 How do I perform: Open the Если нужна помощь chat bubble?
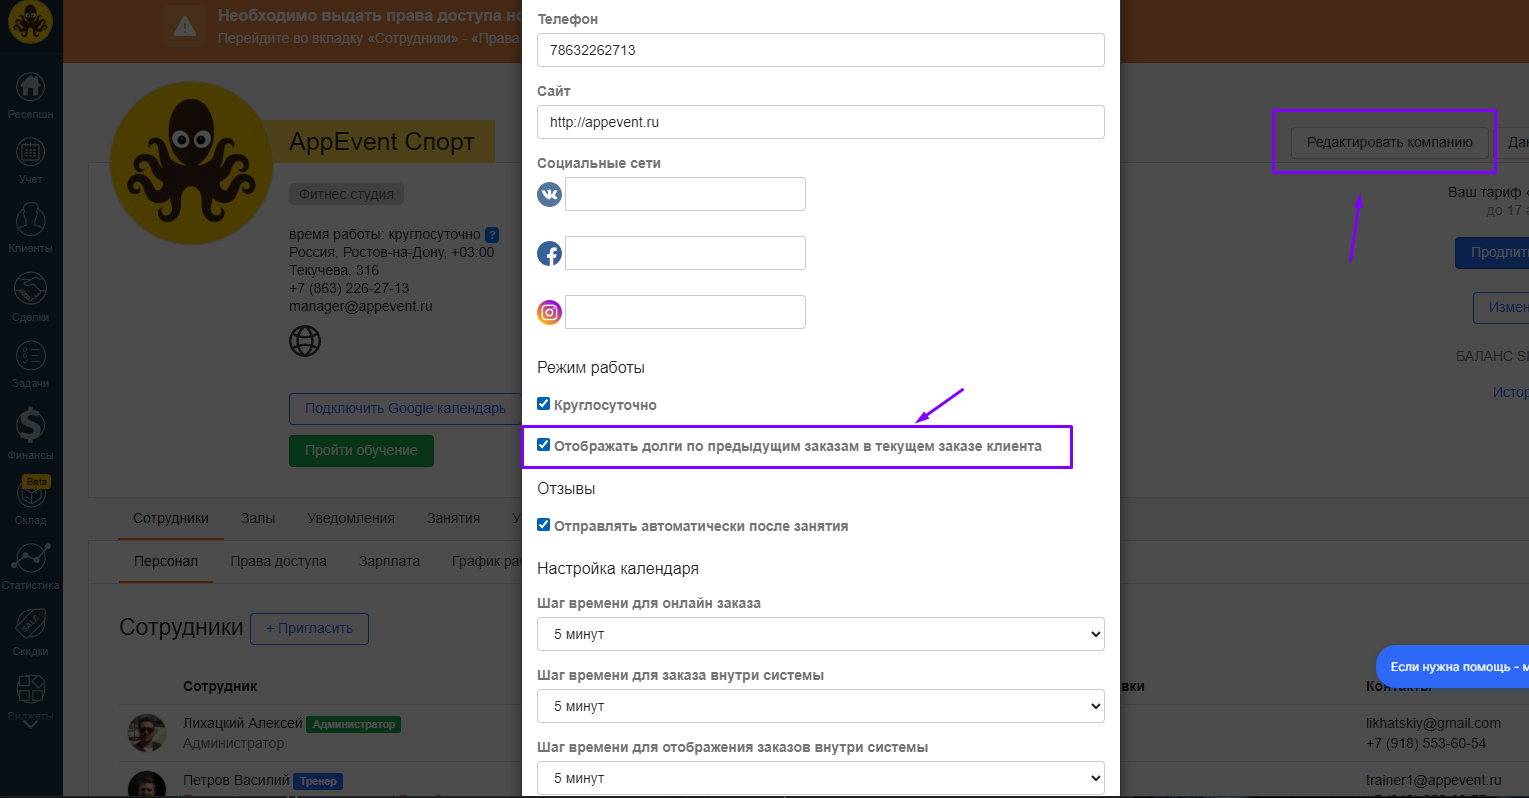tap(1453, 666)
